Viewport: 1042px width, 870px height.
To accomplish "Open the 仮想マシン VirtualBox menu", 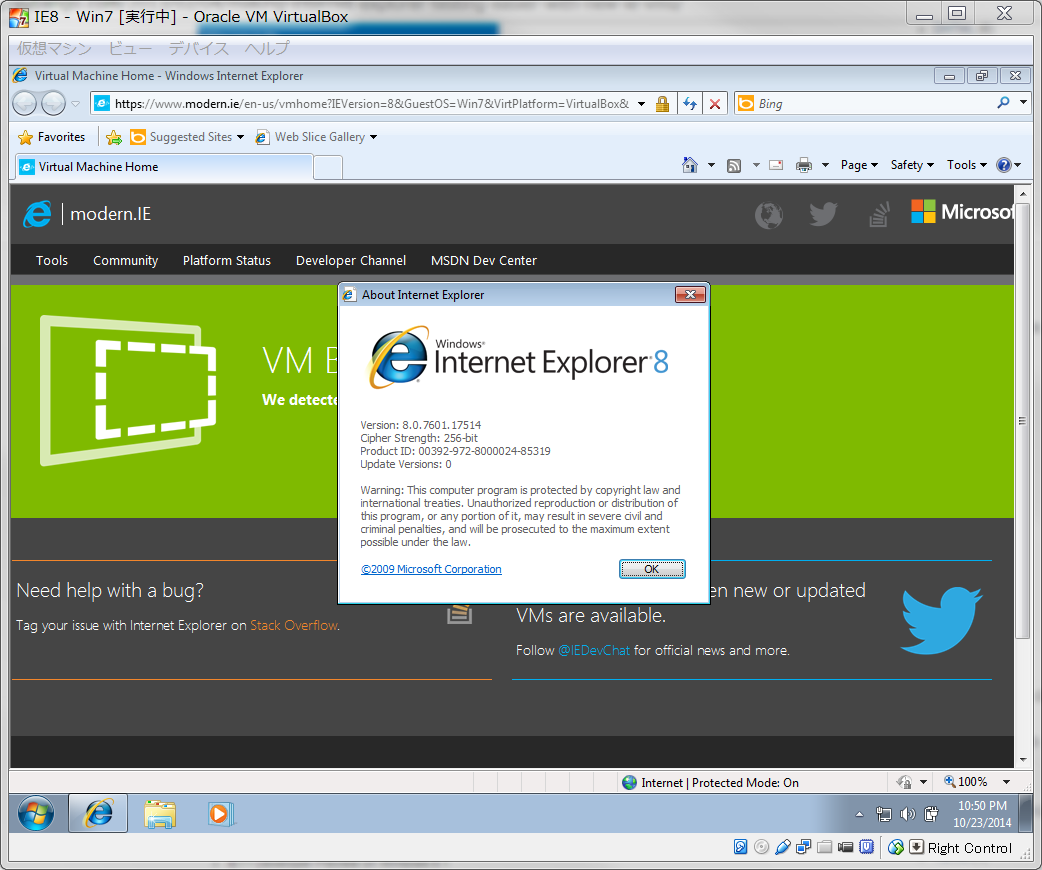I will [x=54, y=49].
